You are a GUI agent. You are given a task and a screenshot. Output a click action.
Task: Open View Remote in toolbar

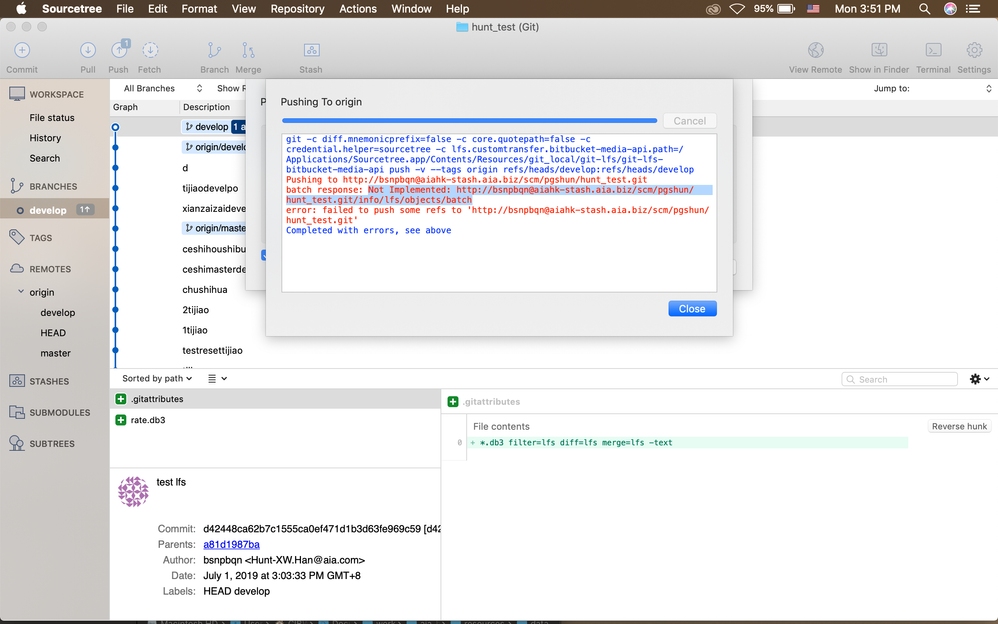click(x=815, y=50)
